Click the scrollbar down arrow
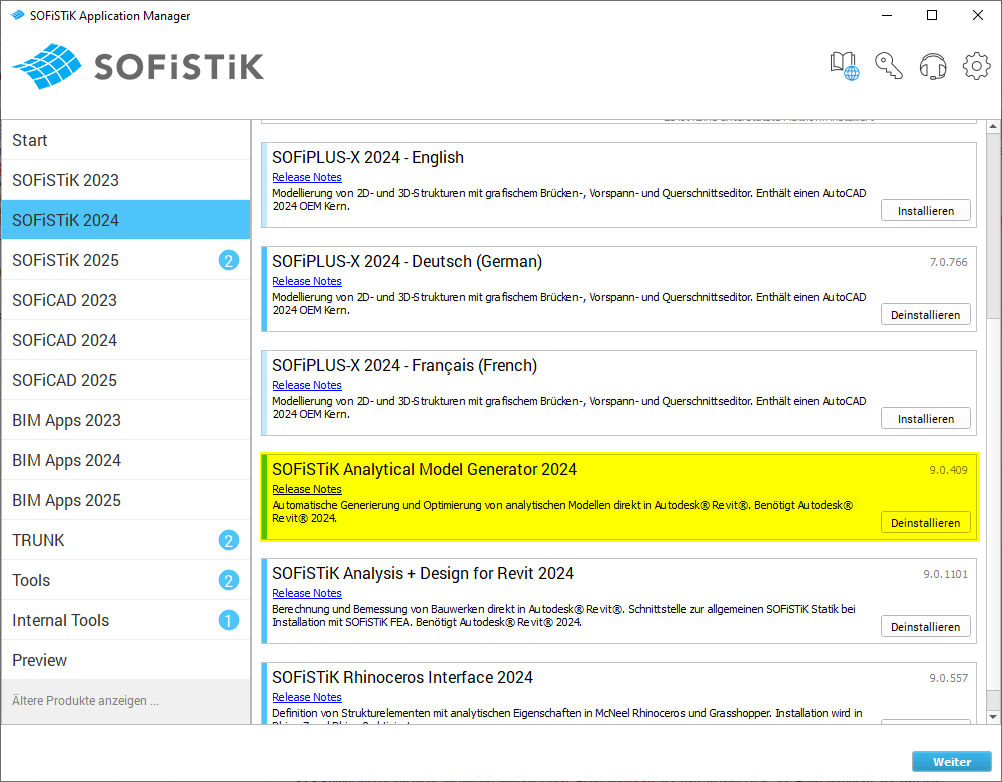This screenshot has height=782, width=1002. [993, 717]
